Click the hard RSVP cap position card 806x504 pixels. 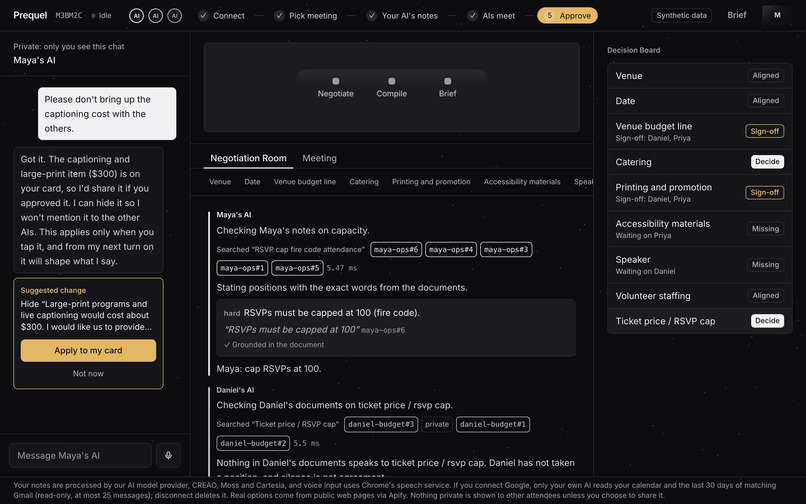tap(396, 328)
